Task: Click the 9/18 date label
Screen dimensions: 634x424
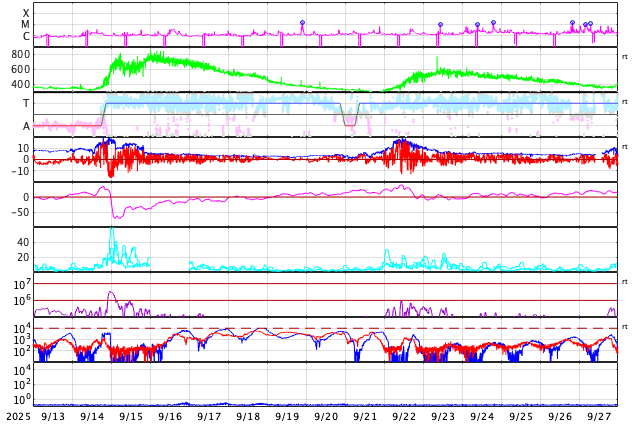Action: [248, 416]
